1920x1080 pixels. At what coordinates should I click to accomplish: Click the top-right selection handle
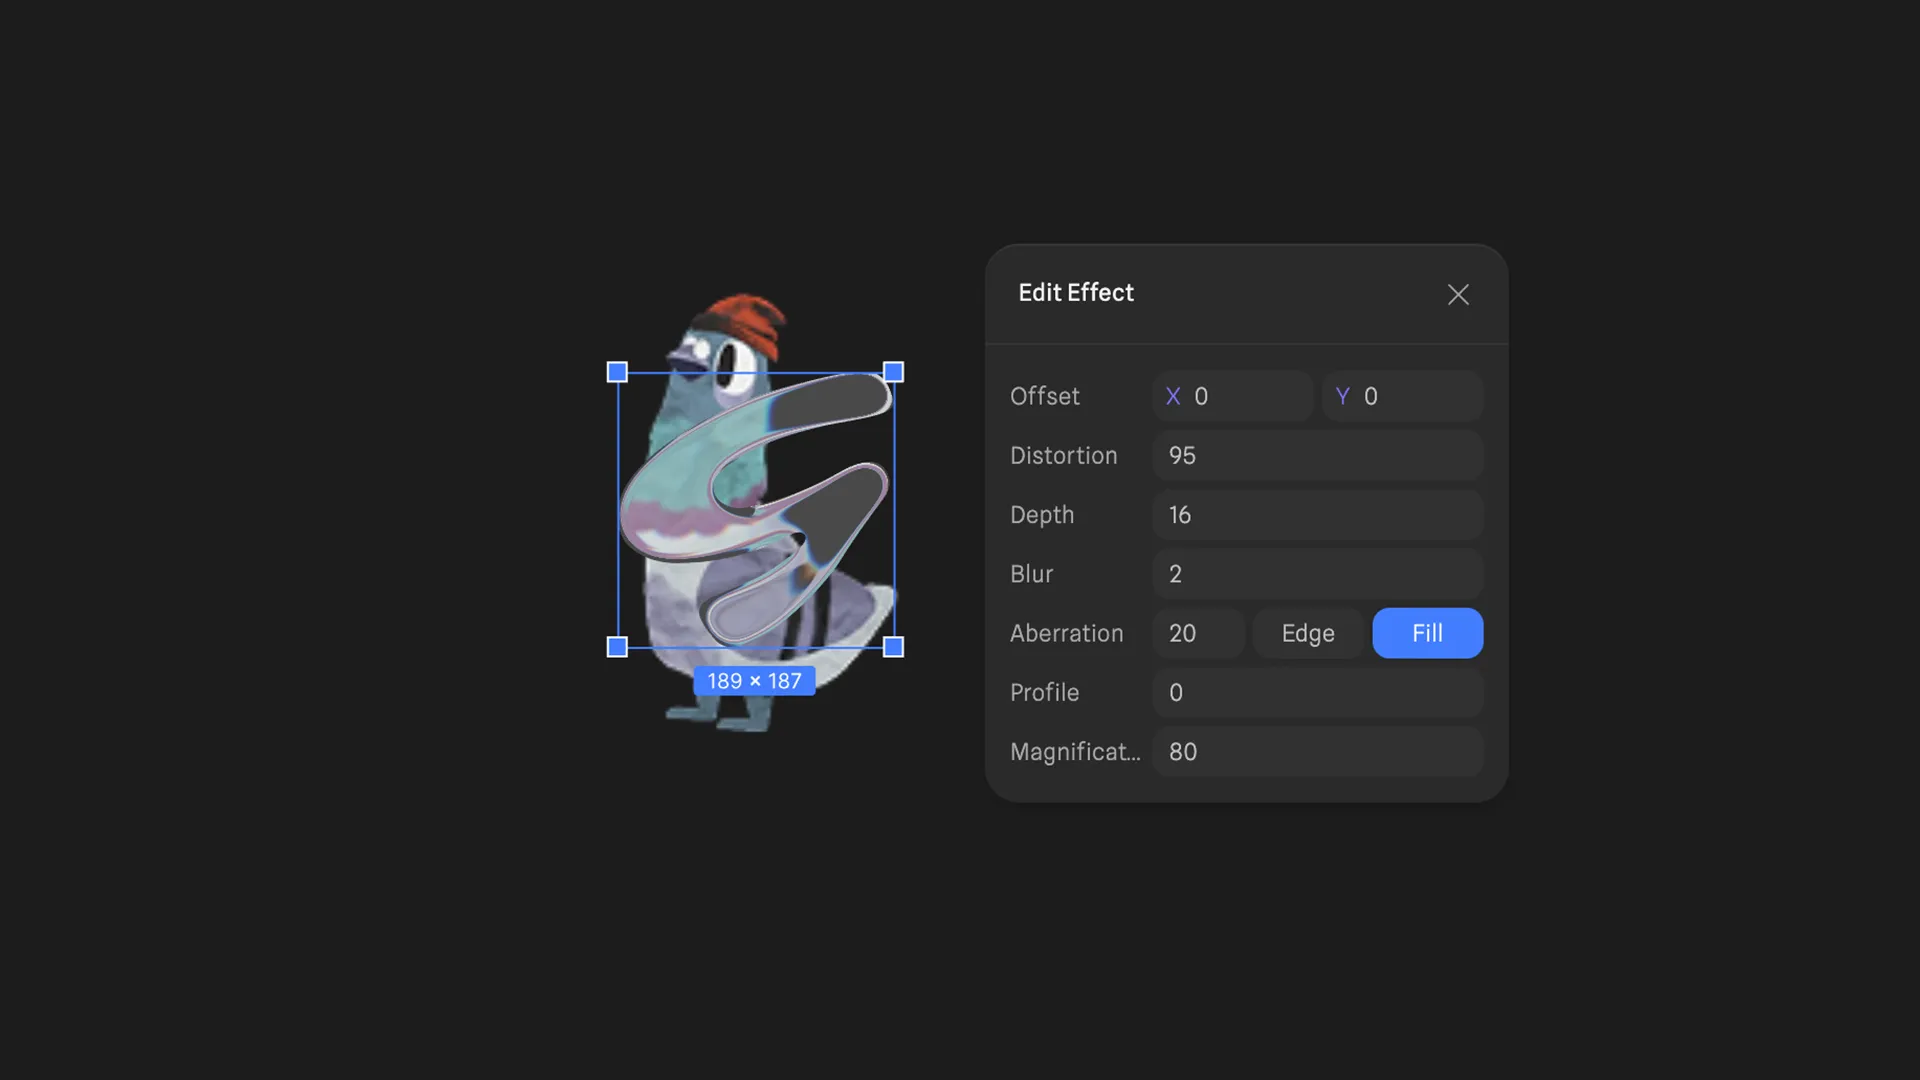894,372
